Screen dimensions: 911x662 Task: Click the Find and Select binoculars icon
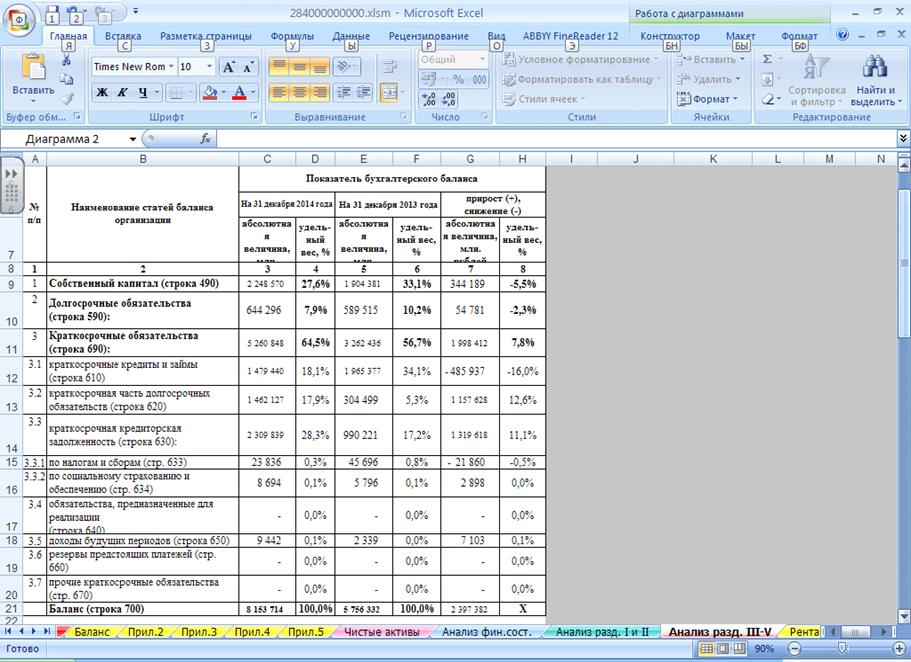pos(875,68)
